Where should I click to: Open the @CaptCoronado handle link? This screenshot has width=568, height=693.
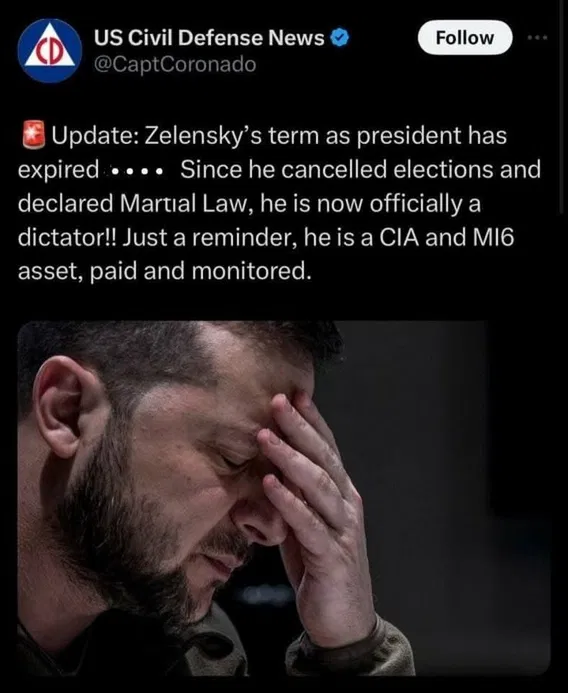(175, 65)
